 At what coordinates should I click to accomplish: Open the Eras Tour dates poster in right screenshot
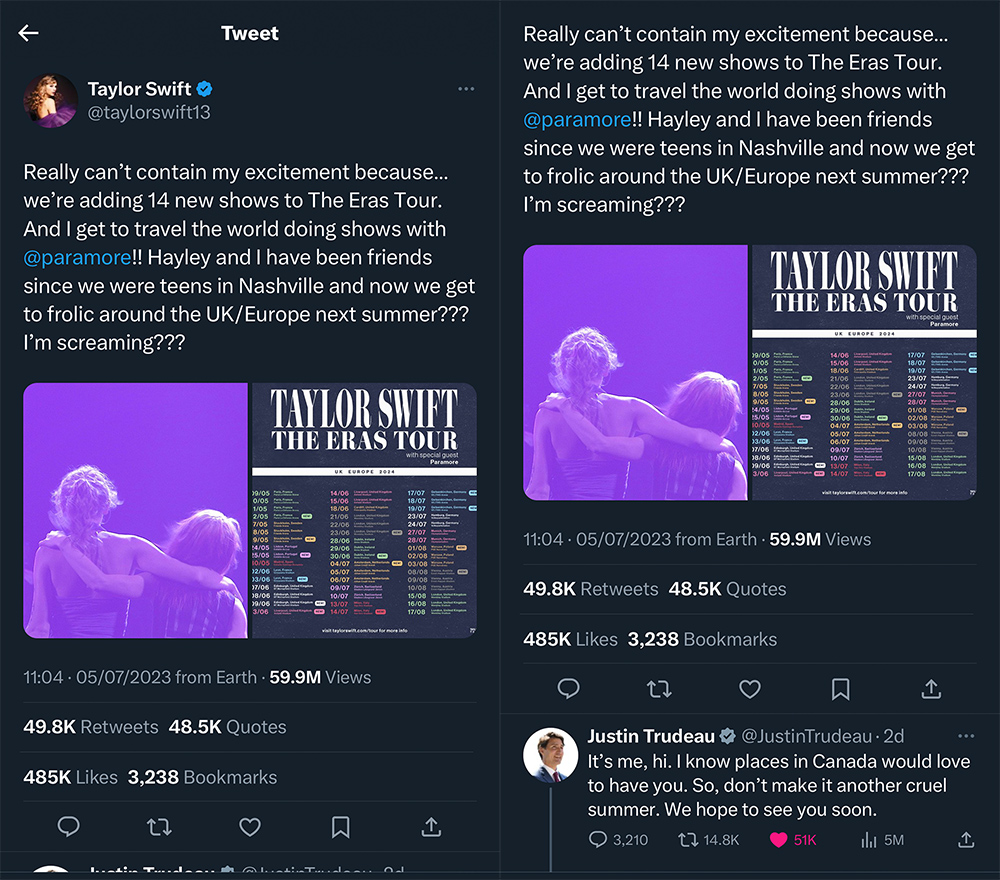click(863, 372)
